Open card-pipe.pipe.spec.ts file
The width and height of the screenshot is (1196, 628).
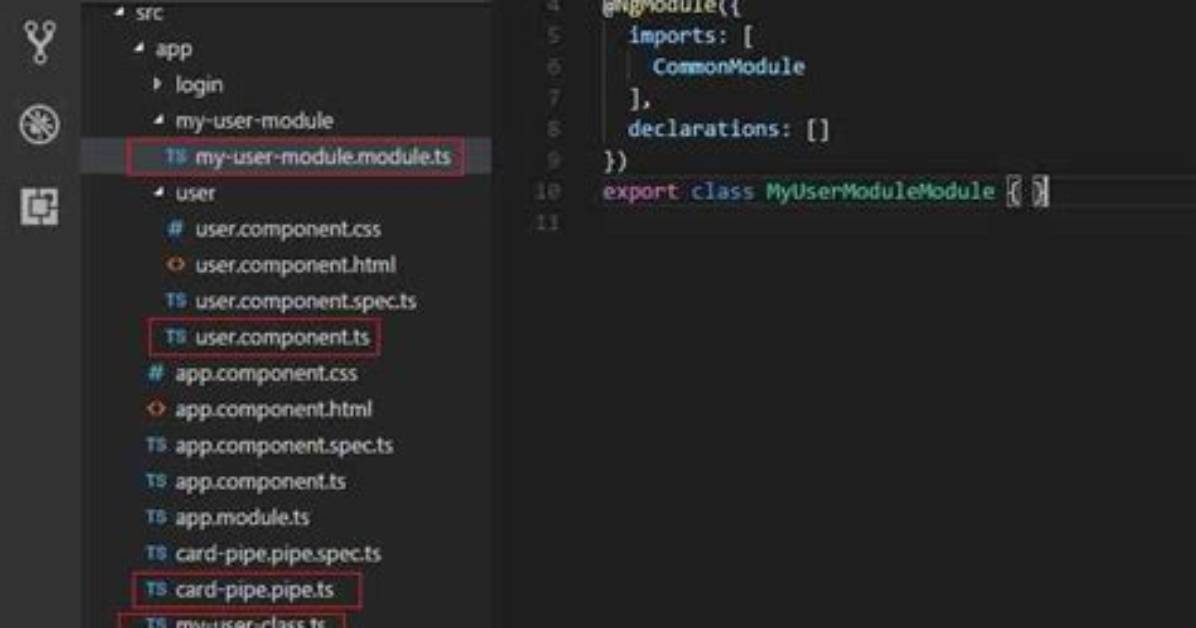pos(278,554)
